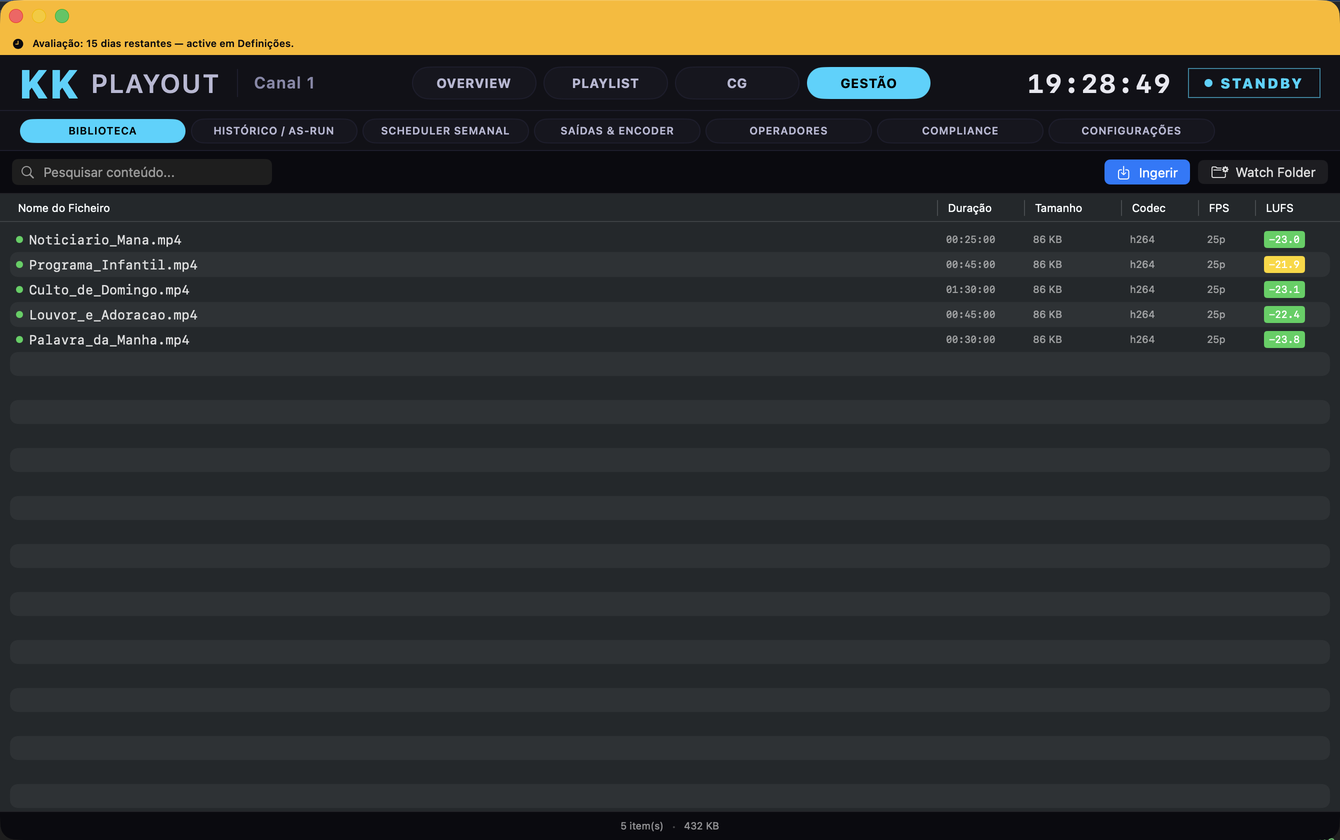Image resolution: width=1340 pixels, height=840 pixels.
Task: Click duration 00:25:00 of Noticiario_Mana
Action: [x=970, y=240]
